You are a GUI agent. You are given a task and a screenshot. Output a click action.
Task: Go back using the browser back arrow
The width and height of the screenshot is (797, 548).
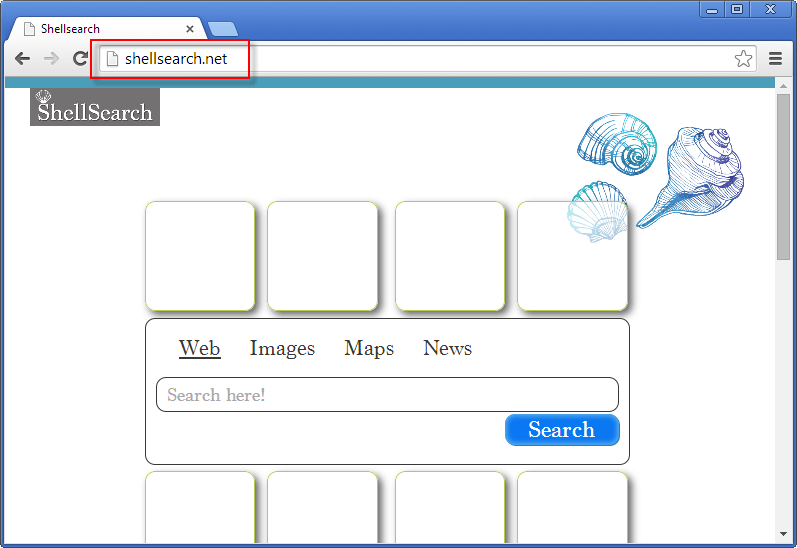click(x=22, y=58)
